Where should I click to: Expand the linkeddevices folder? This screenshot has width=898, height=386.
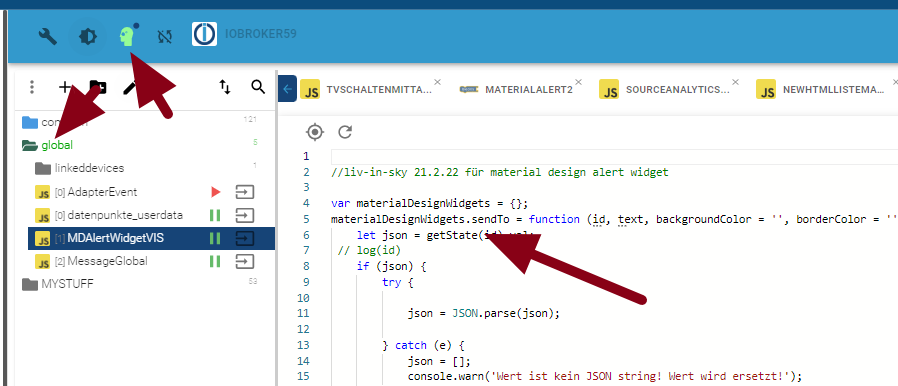tap(43, 168)
